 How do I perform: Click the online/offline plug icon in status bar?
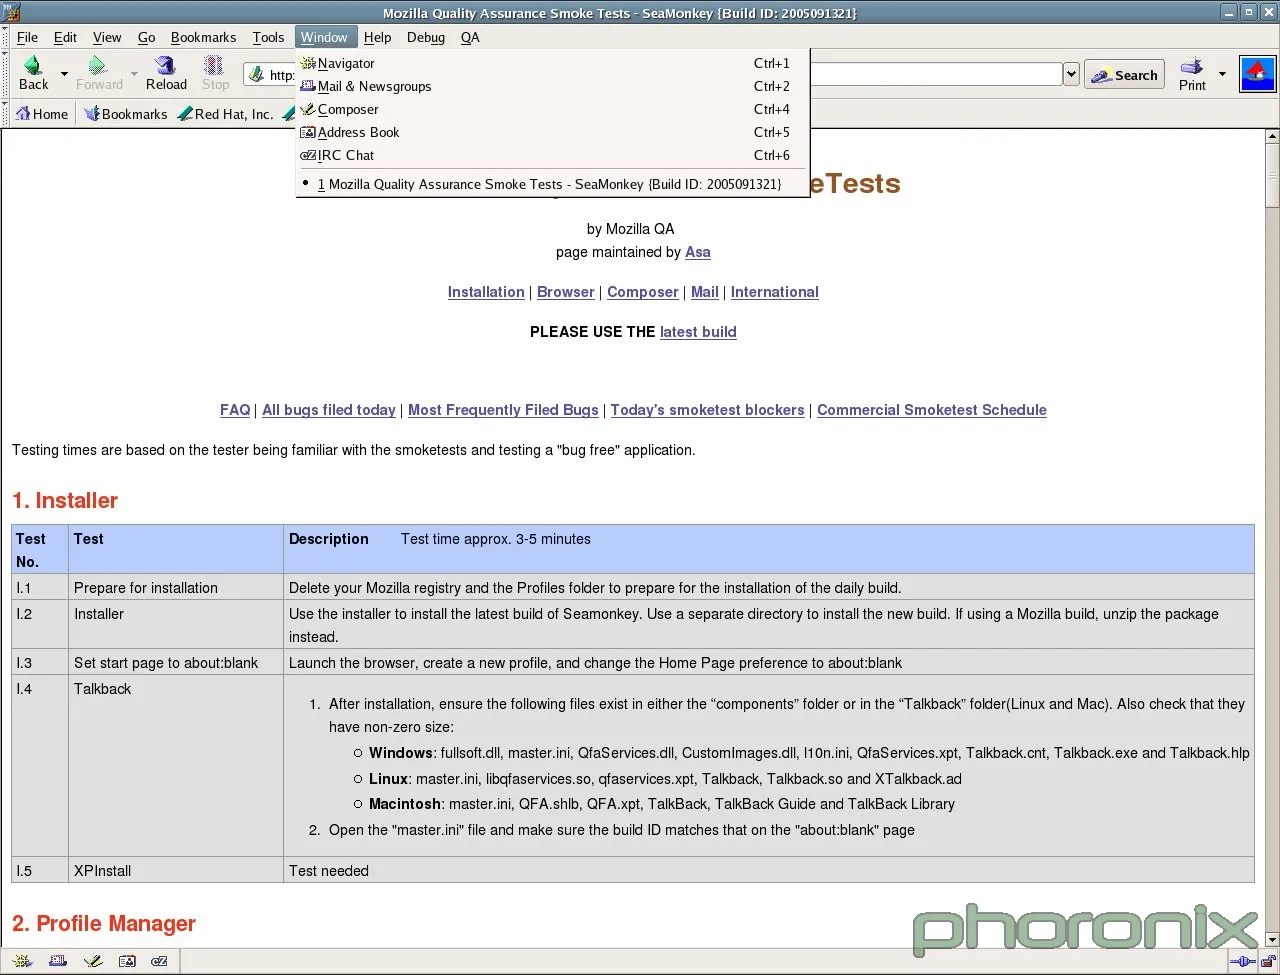[1242, 962]
